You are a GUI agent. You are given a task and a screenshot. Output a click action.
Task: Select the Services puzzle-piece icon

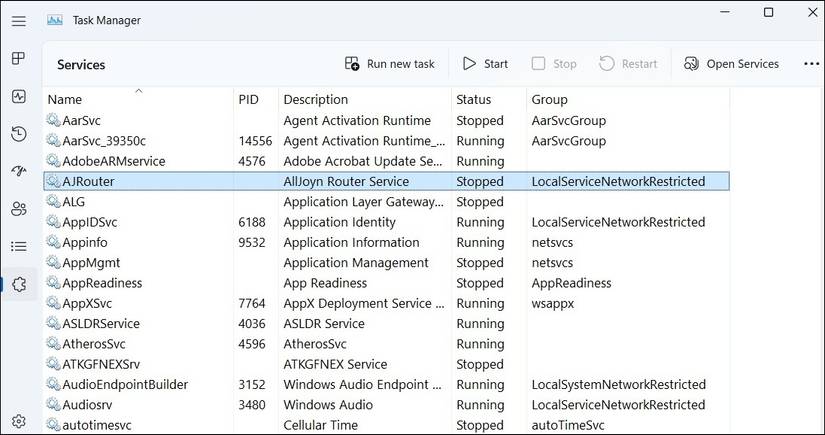[18, 284]
